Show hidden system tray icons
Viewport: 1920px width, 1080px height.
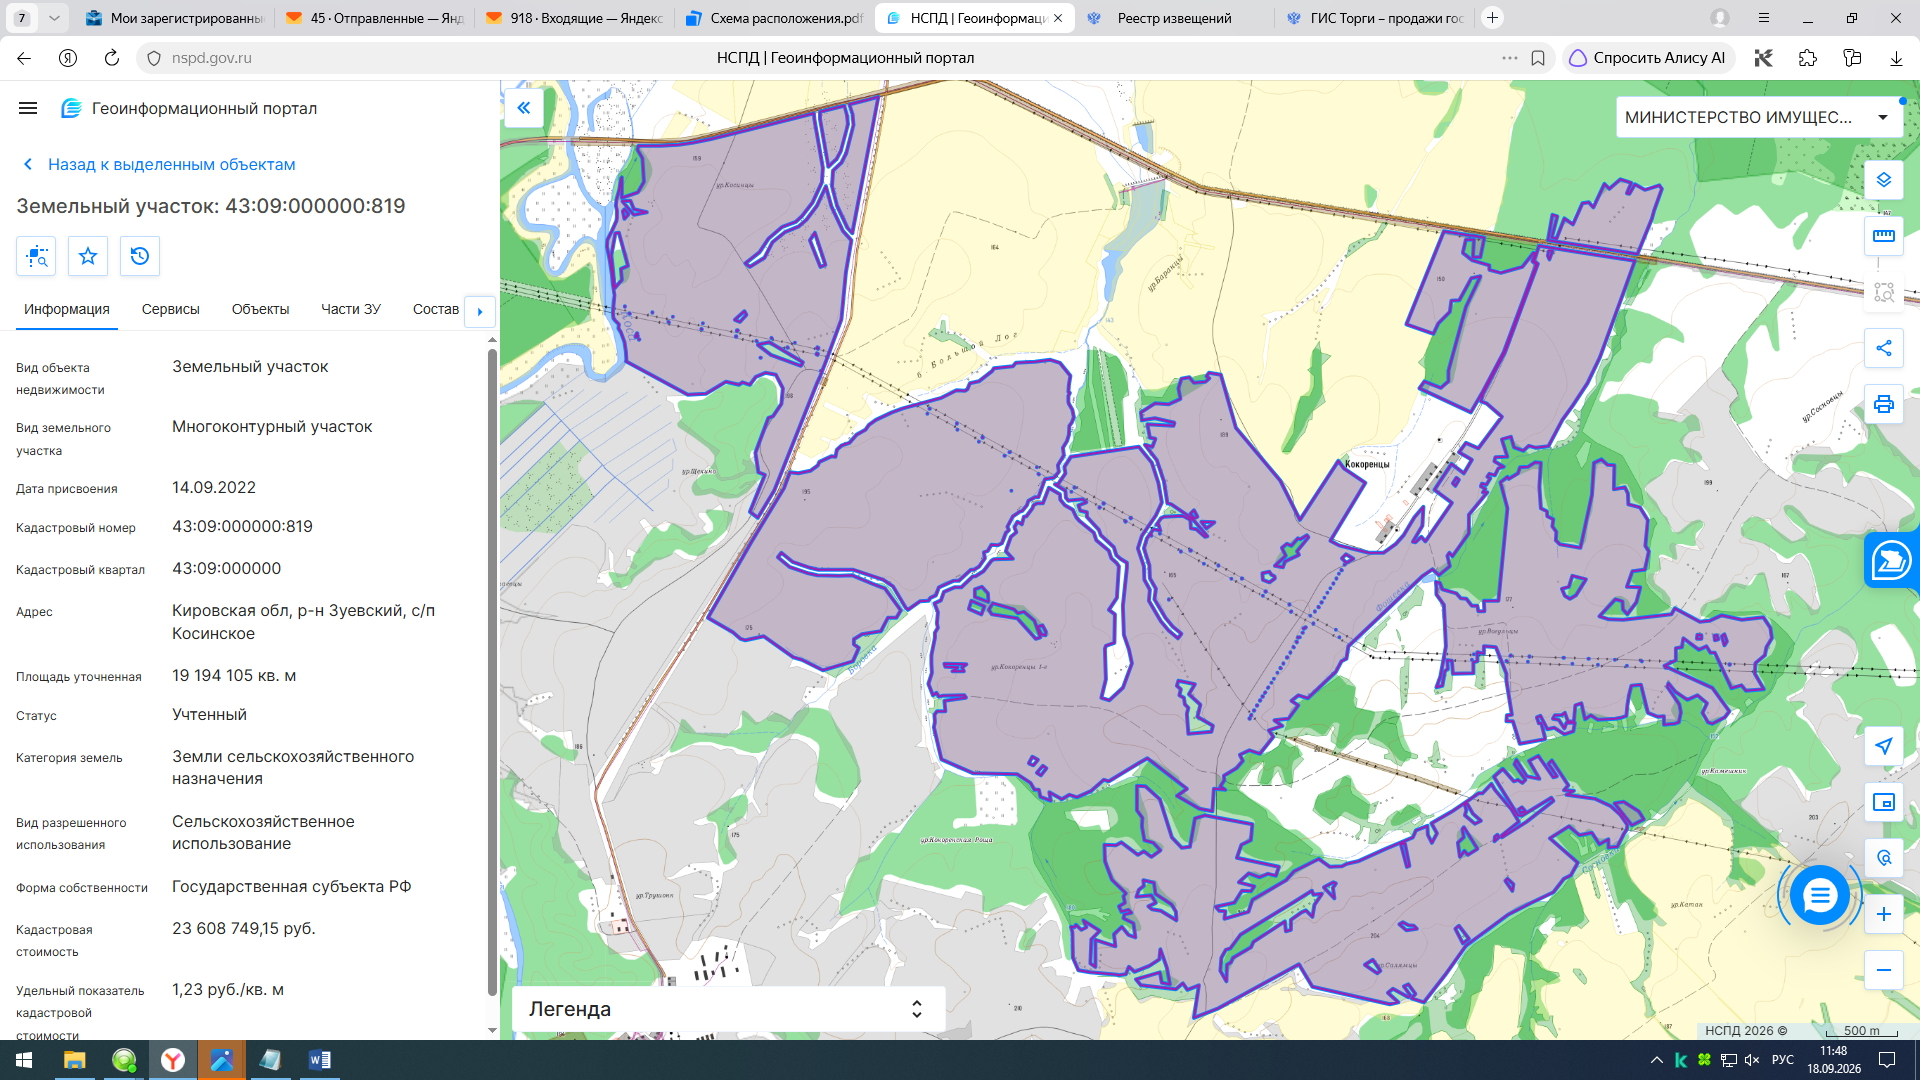[1657, 1060]
